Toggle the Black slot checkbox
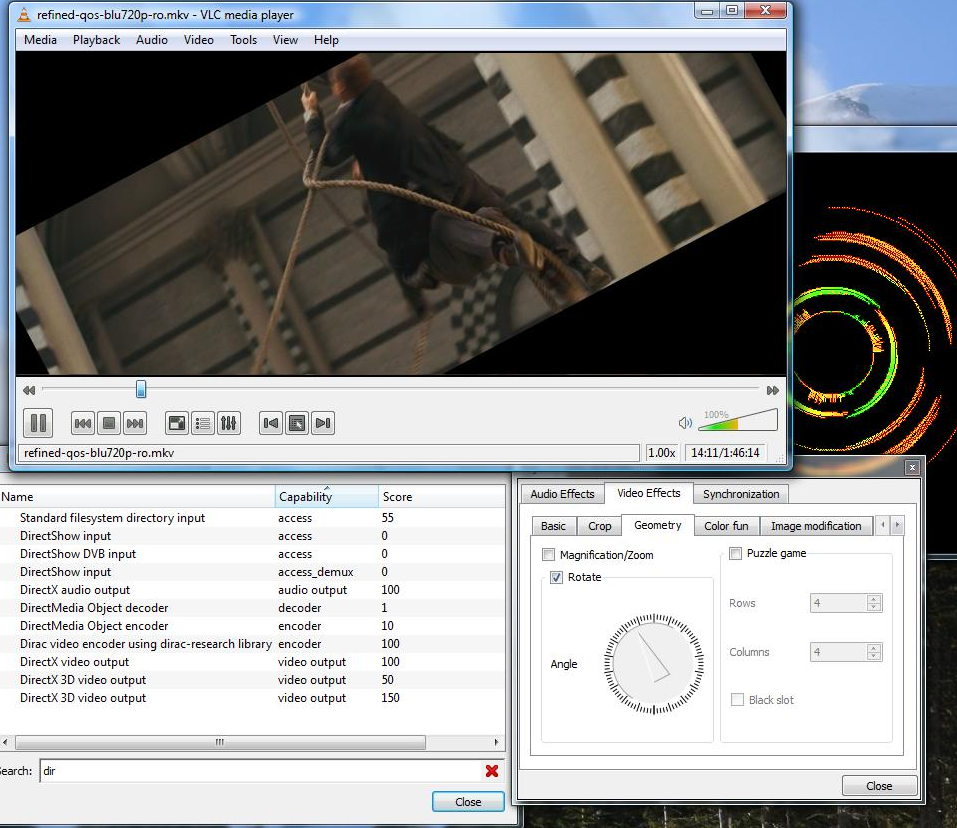Viewport: 957px width, 828px height. [737, 700]
